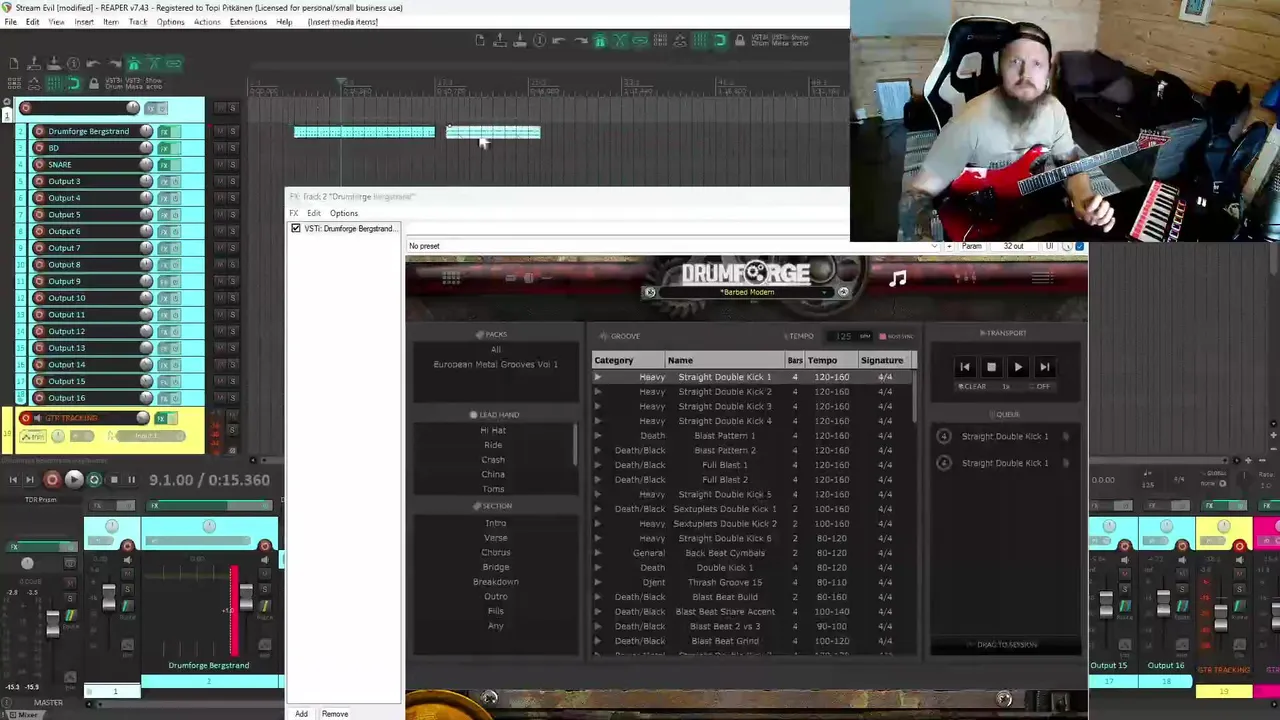Preview Full Blast 1 groove arrow
This screenshot has width=1280, height=720.
pos(598,465)
